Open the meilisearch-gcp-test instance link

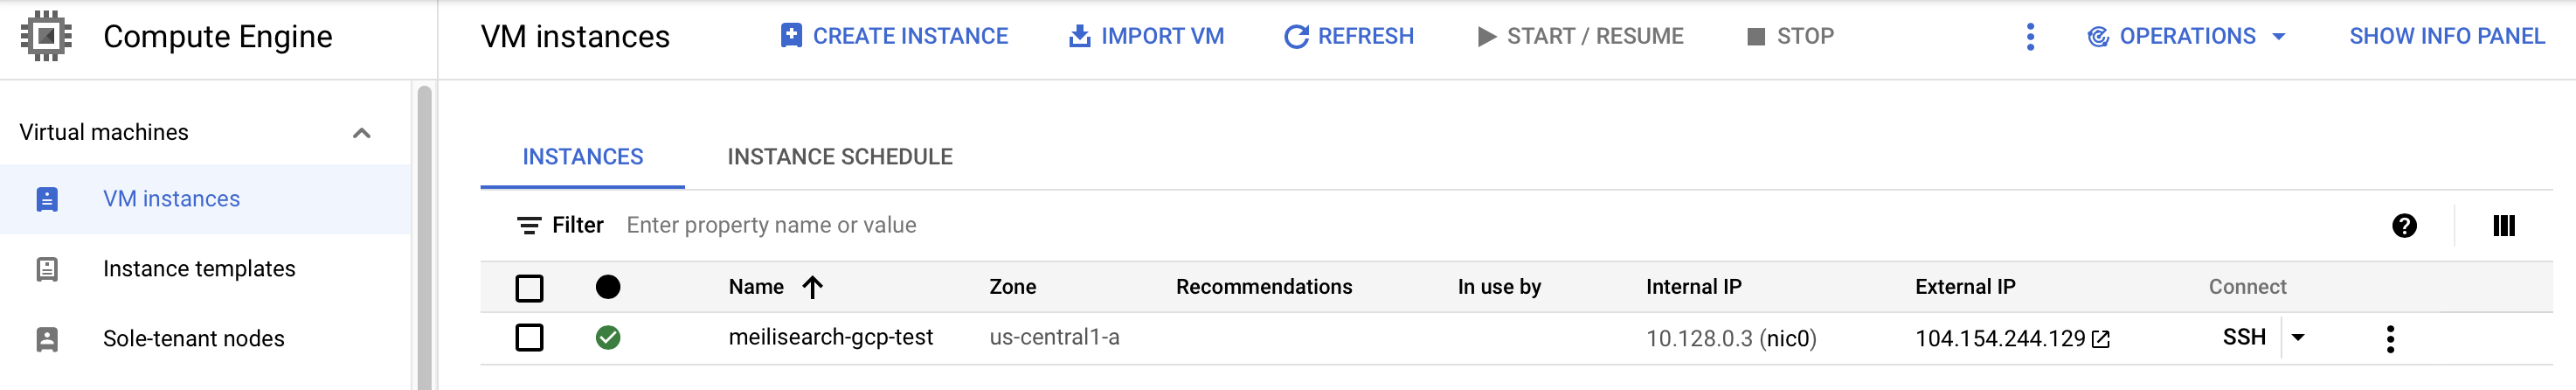click(x=830, y=338)
